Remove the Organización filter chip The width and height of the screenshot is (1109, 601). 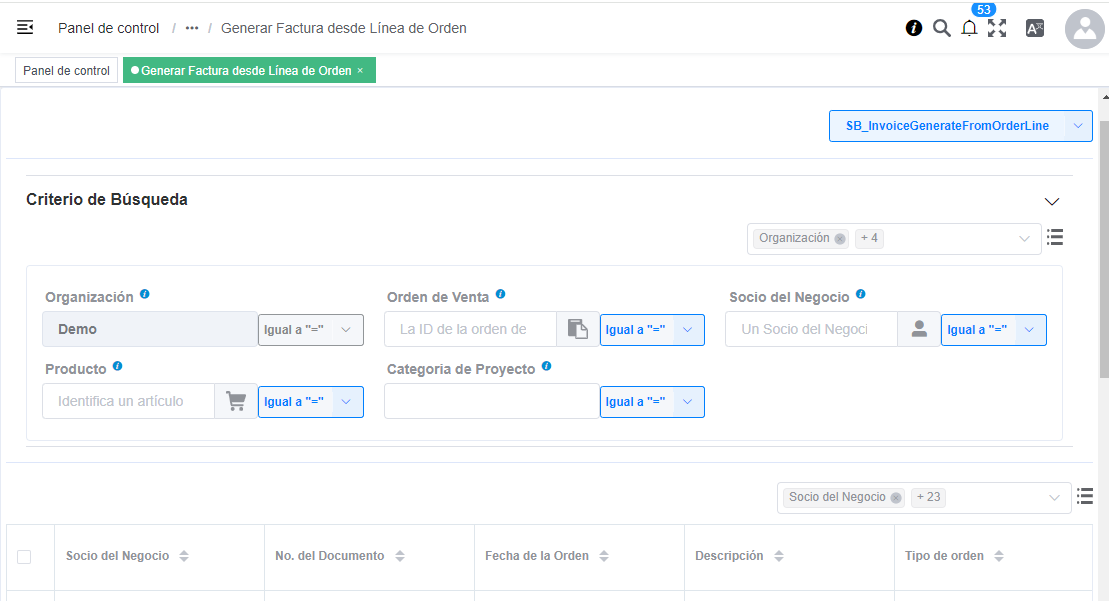click(x=839, y=238)
